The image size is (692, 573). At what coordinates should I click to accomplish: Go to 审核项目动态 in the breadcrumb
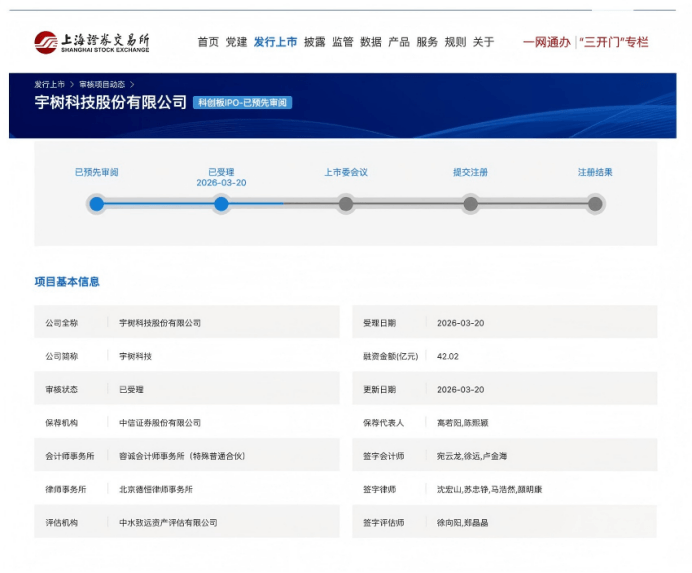(101, 85)
